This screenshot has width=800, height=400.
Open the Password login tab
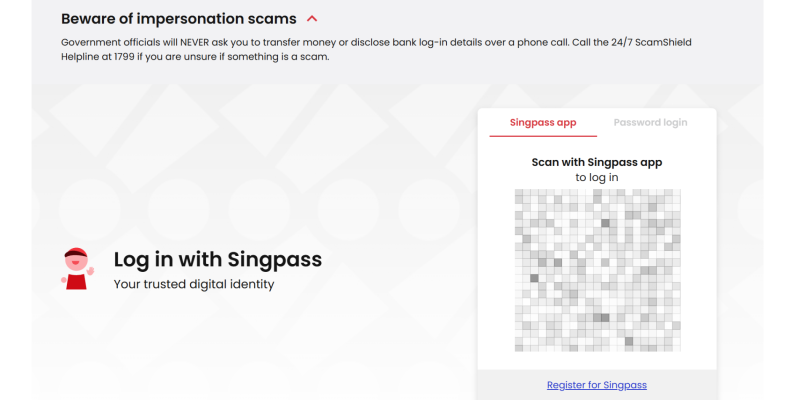(650, 123)
